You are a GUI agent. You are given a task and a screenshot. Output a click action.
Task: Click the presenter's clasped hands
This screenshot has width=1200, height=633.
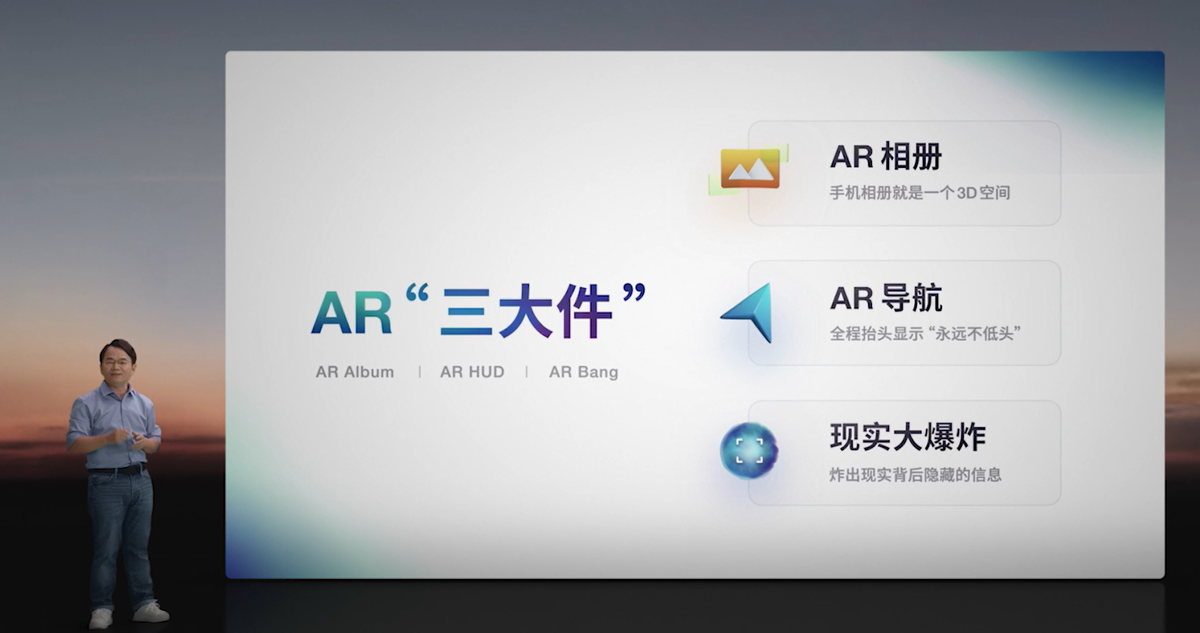[125, 436]
